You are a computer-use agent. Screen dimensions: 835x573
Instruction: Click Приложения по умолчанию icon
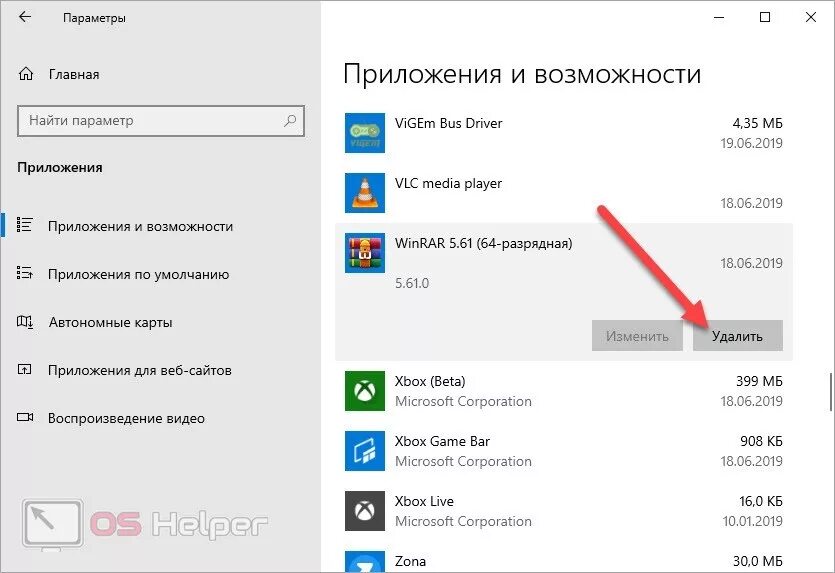[x=24, y=273]
